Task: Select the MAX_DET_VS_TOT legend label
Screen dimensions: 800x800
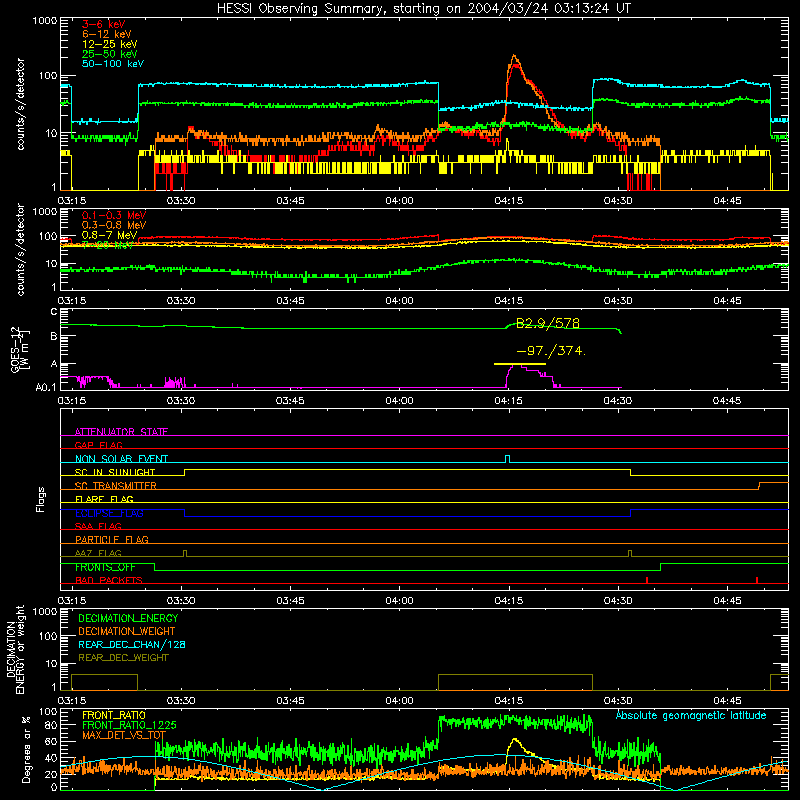Action: click(124, 735)
